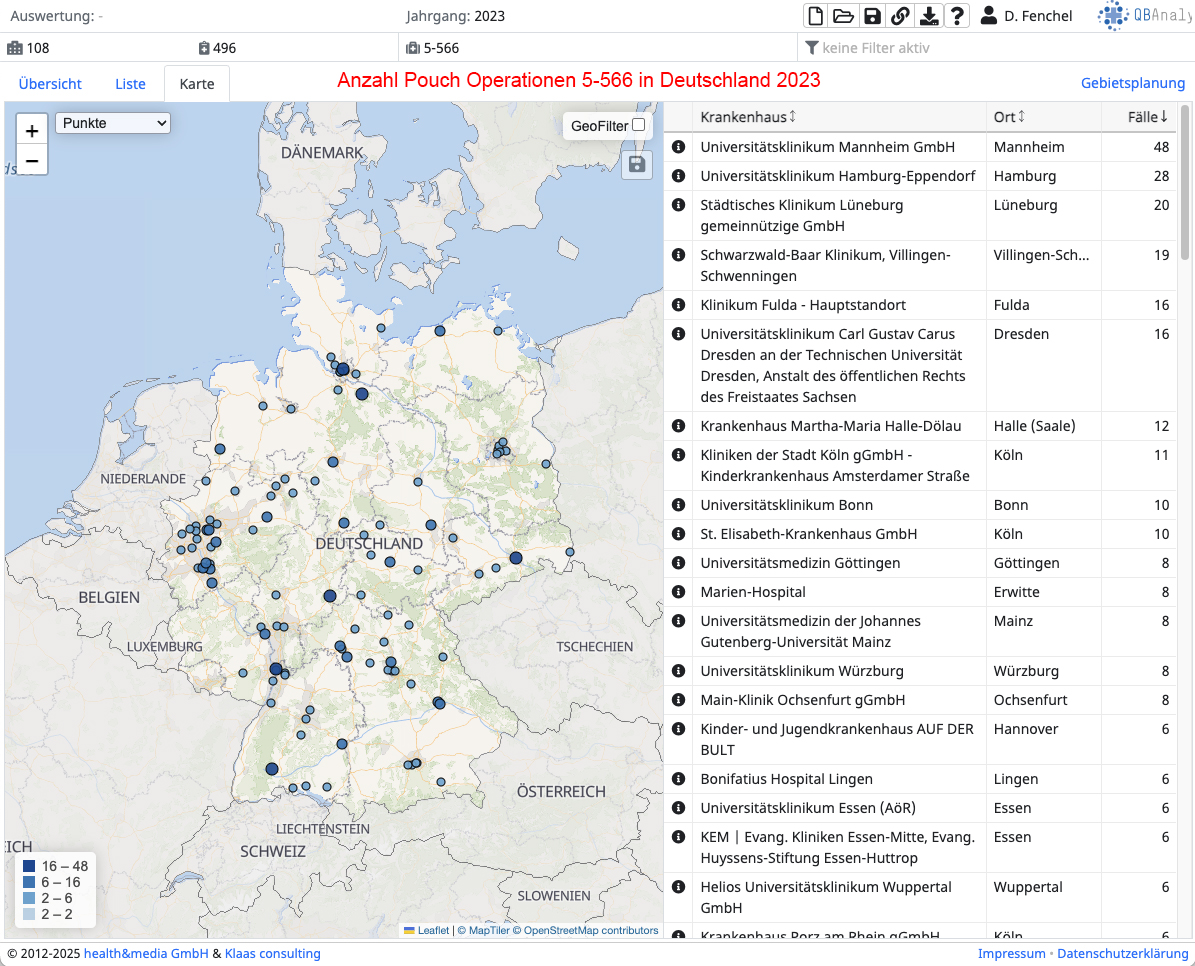Show info for Universitätsklinikum Hamburg-Eppendorf
1195x966 pixels.
click(678, 176)
